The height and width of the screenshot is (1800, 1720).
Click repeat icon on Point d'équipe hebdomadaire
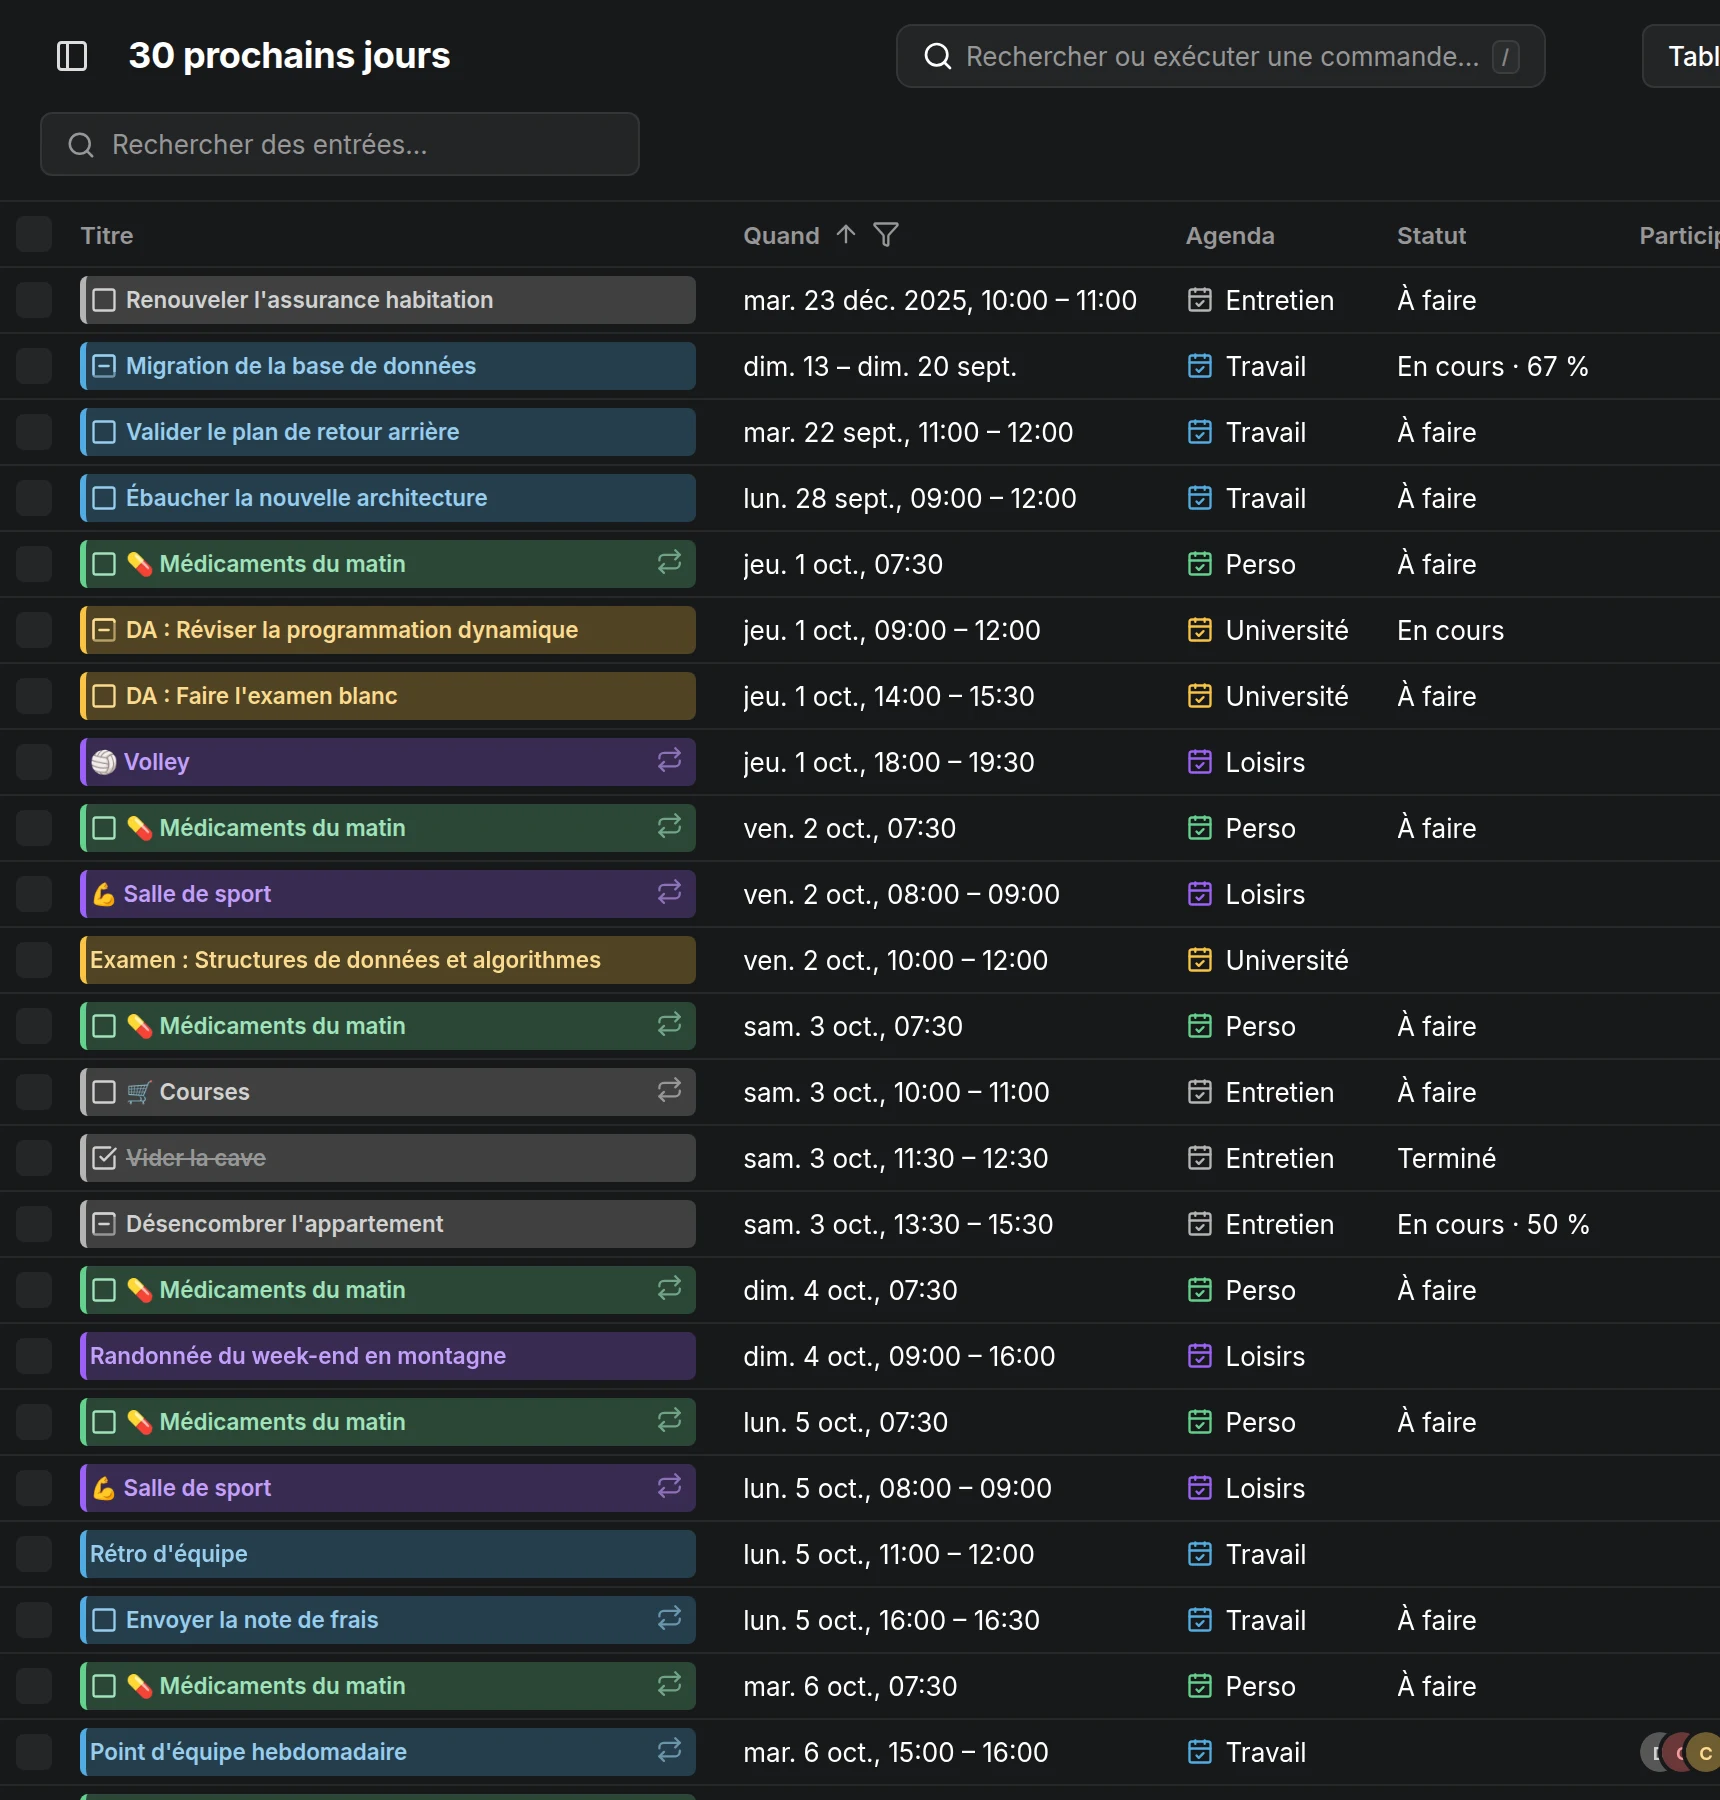tap(669, 1751)
